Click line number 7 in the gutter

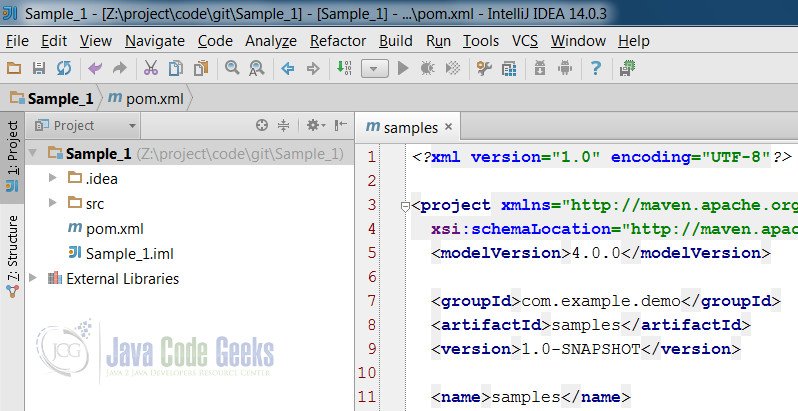[372, 301]
